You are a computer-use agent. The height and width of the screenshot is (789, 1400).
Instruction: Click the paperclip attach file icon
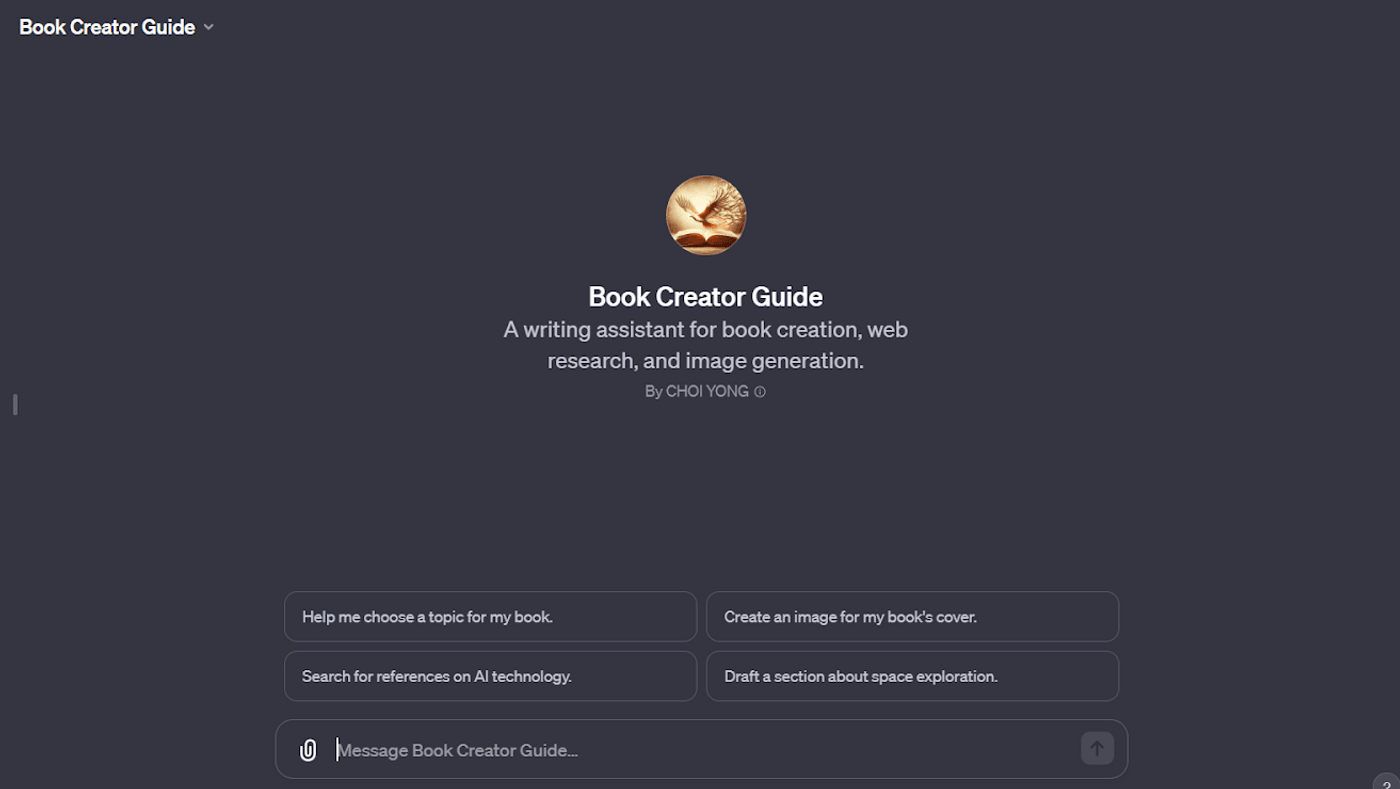click(308, 750)
